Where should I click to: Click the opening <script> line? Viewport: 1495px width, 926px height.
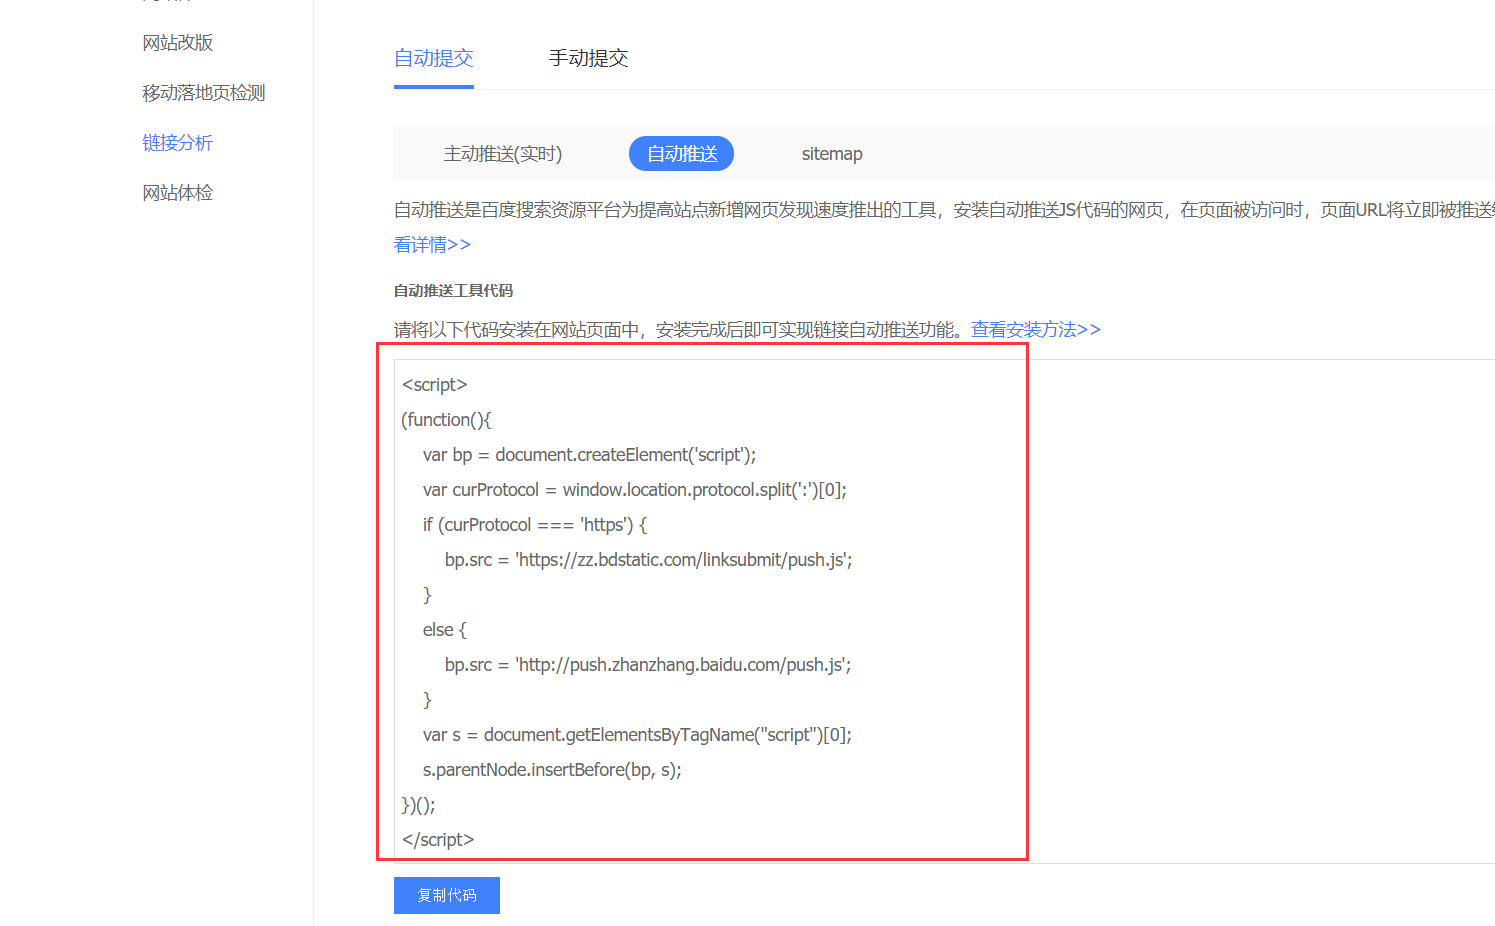pyautogui.click(x=435, y=385)
